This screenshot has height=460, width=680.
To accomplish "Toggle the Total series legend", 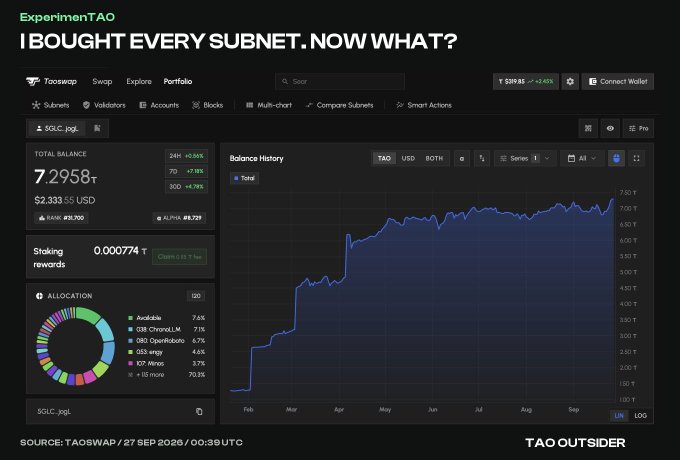I will [x=245, y=178].
